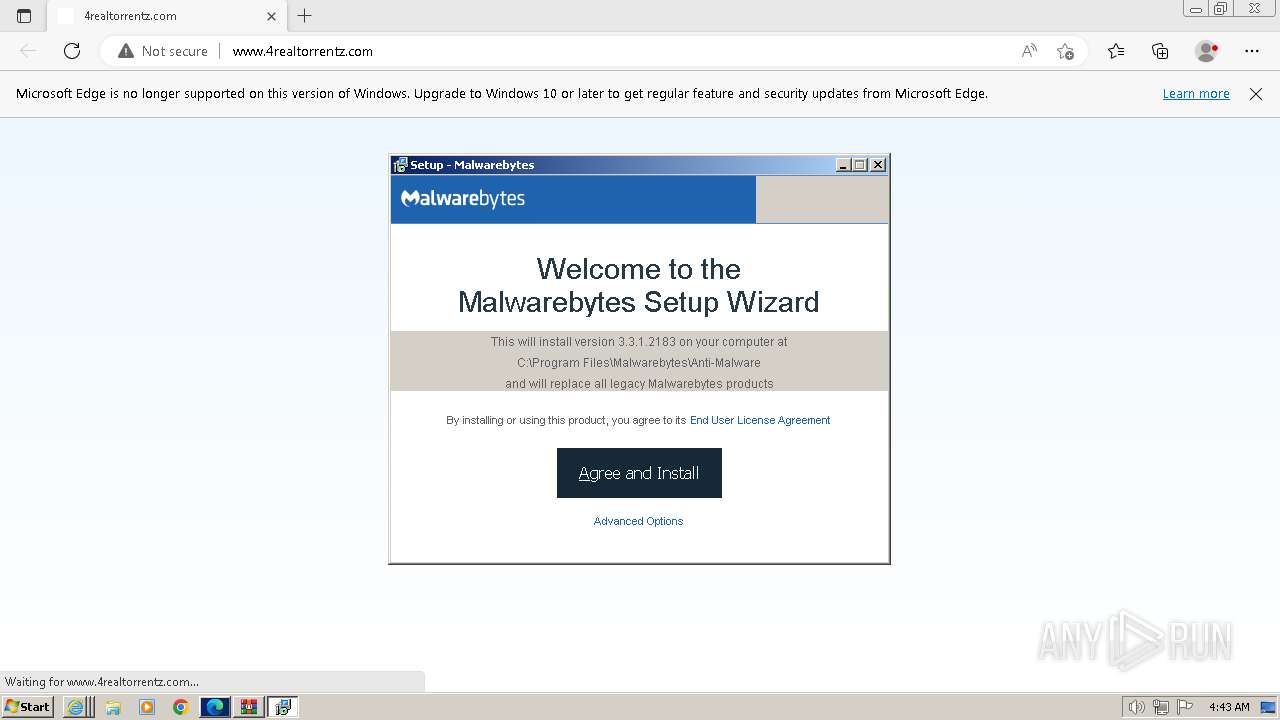This screenshot has width=1280, height=720.
Task: Reload the page with the refresh icon
Action: (72, 51)
